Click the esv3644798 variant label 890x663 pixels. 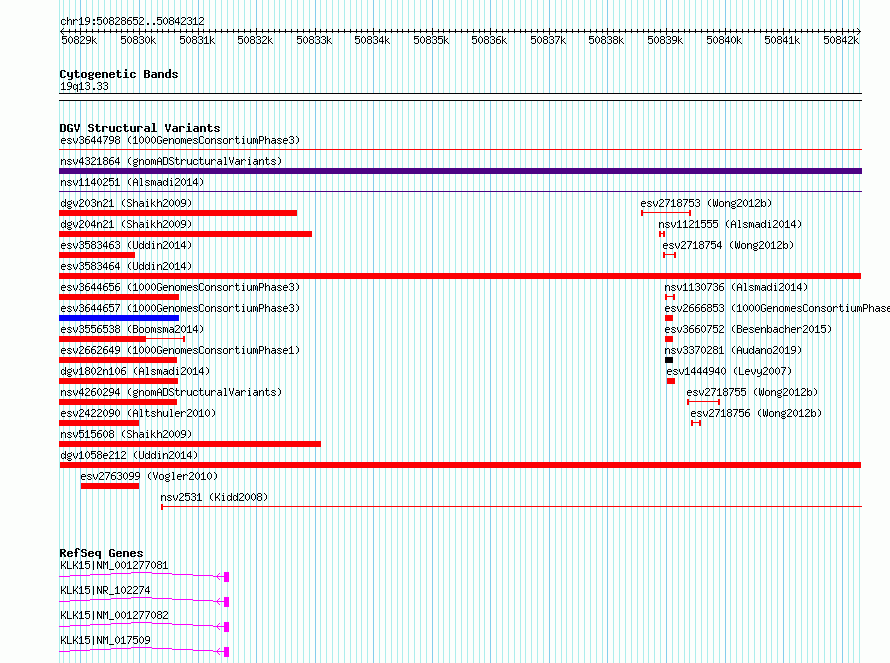[179, 140]
